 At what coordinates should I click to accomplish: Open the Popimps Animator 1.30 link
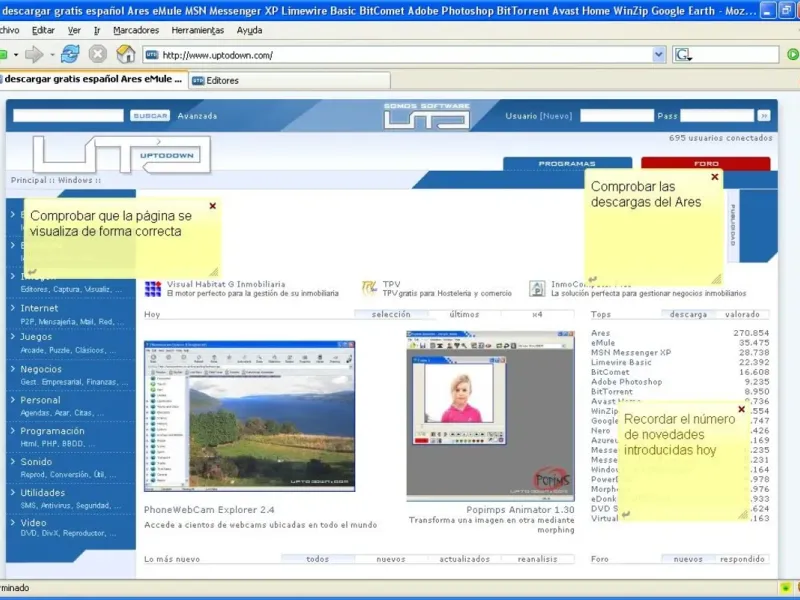click(520, 510)
